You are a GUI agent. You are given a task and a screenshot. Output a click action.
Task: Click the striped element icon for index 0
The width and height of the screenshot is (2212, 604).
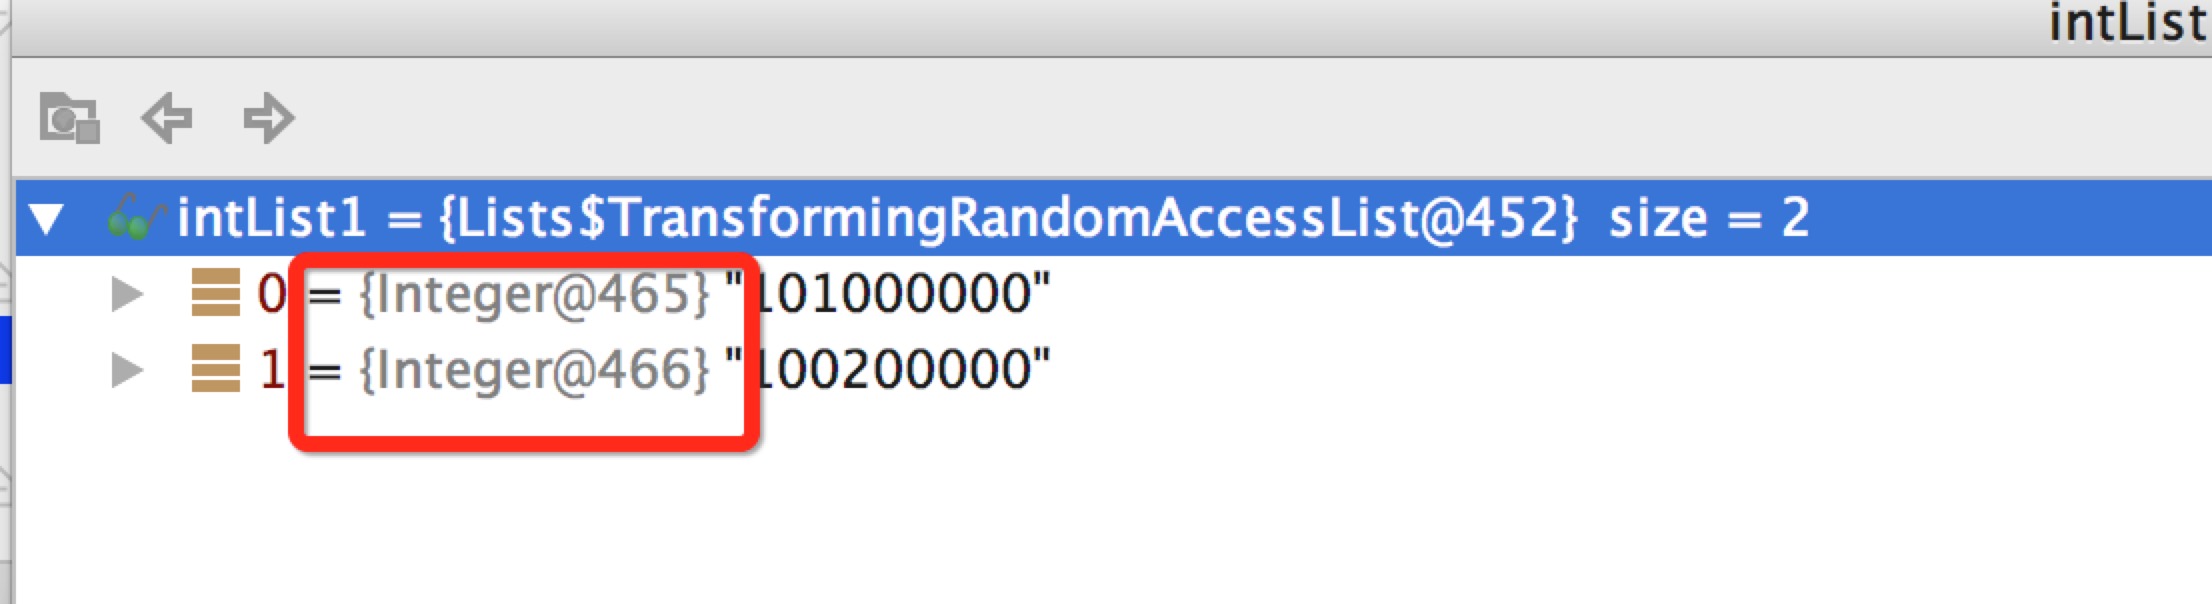216,293
